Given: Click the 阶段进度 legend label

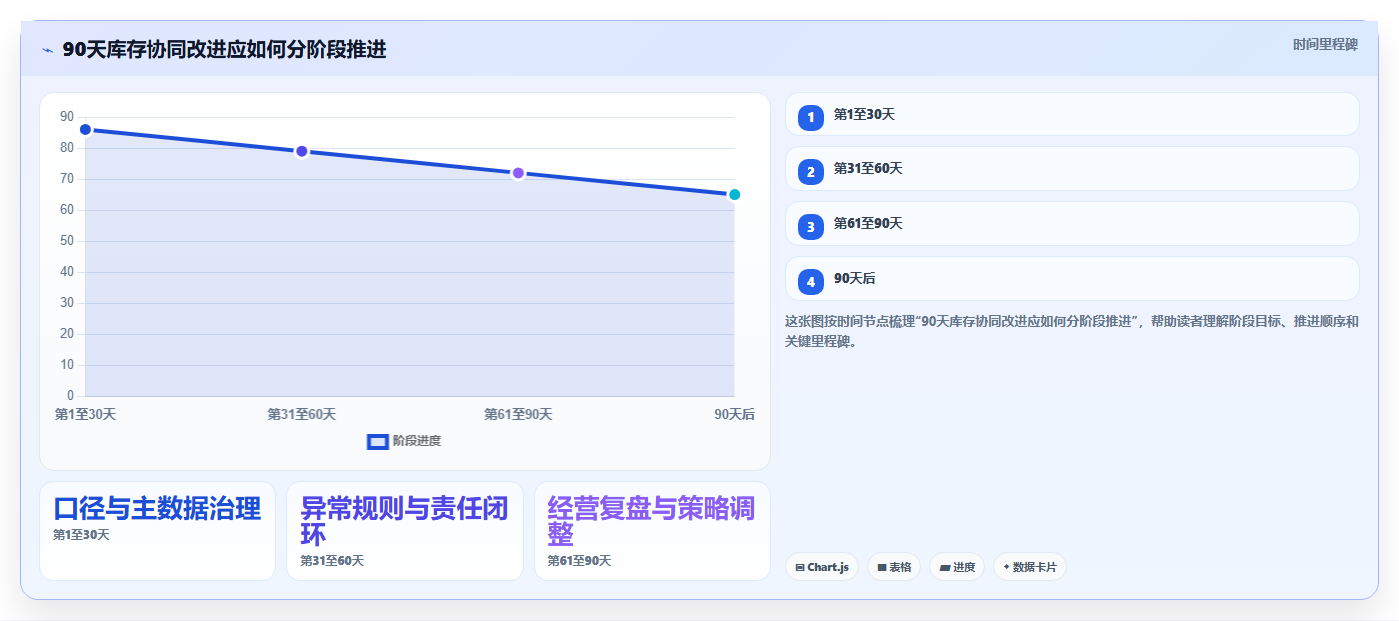Looking at the screenshot, I should pos(417,441).
